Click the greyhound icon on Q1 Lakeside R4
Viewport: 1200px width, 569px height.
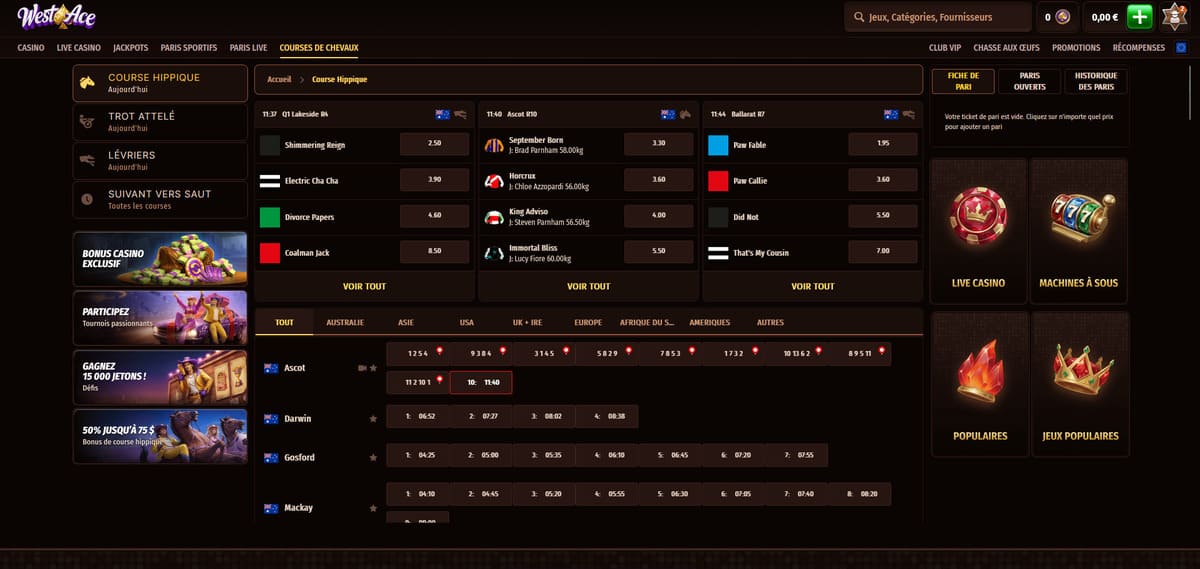460,114
